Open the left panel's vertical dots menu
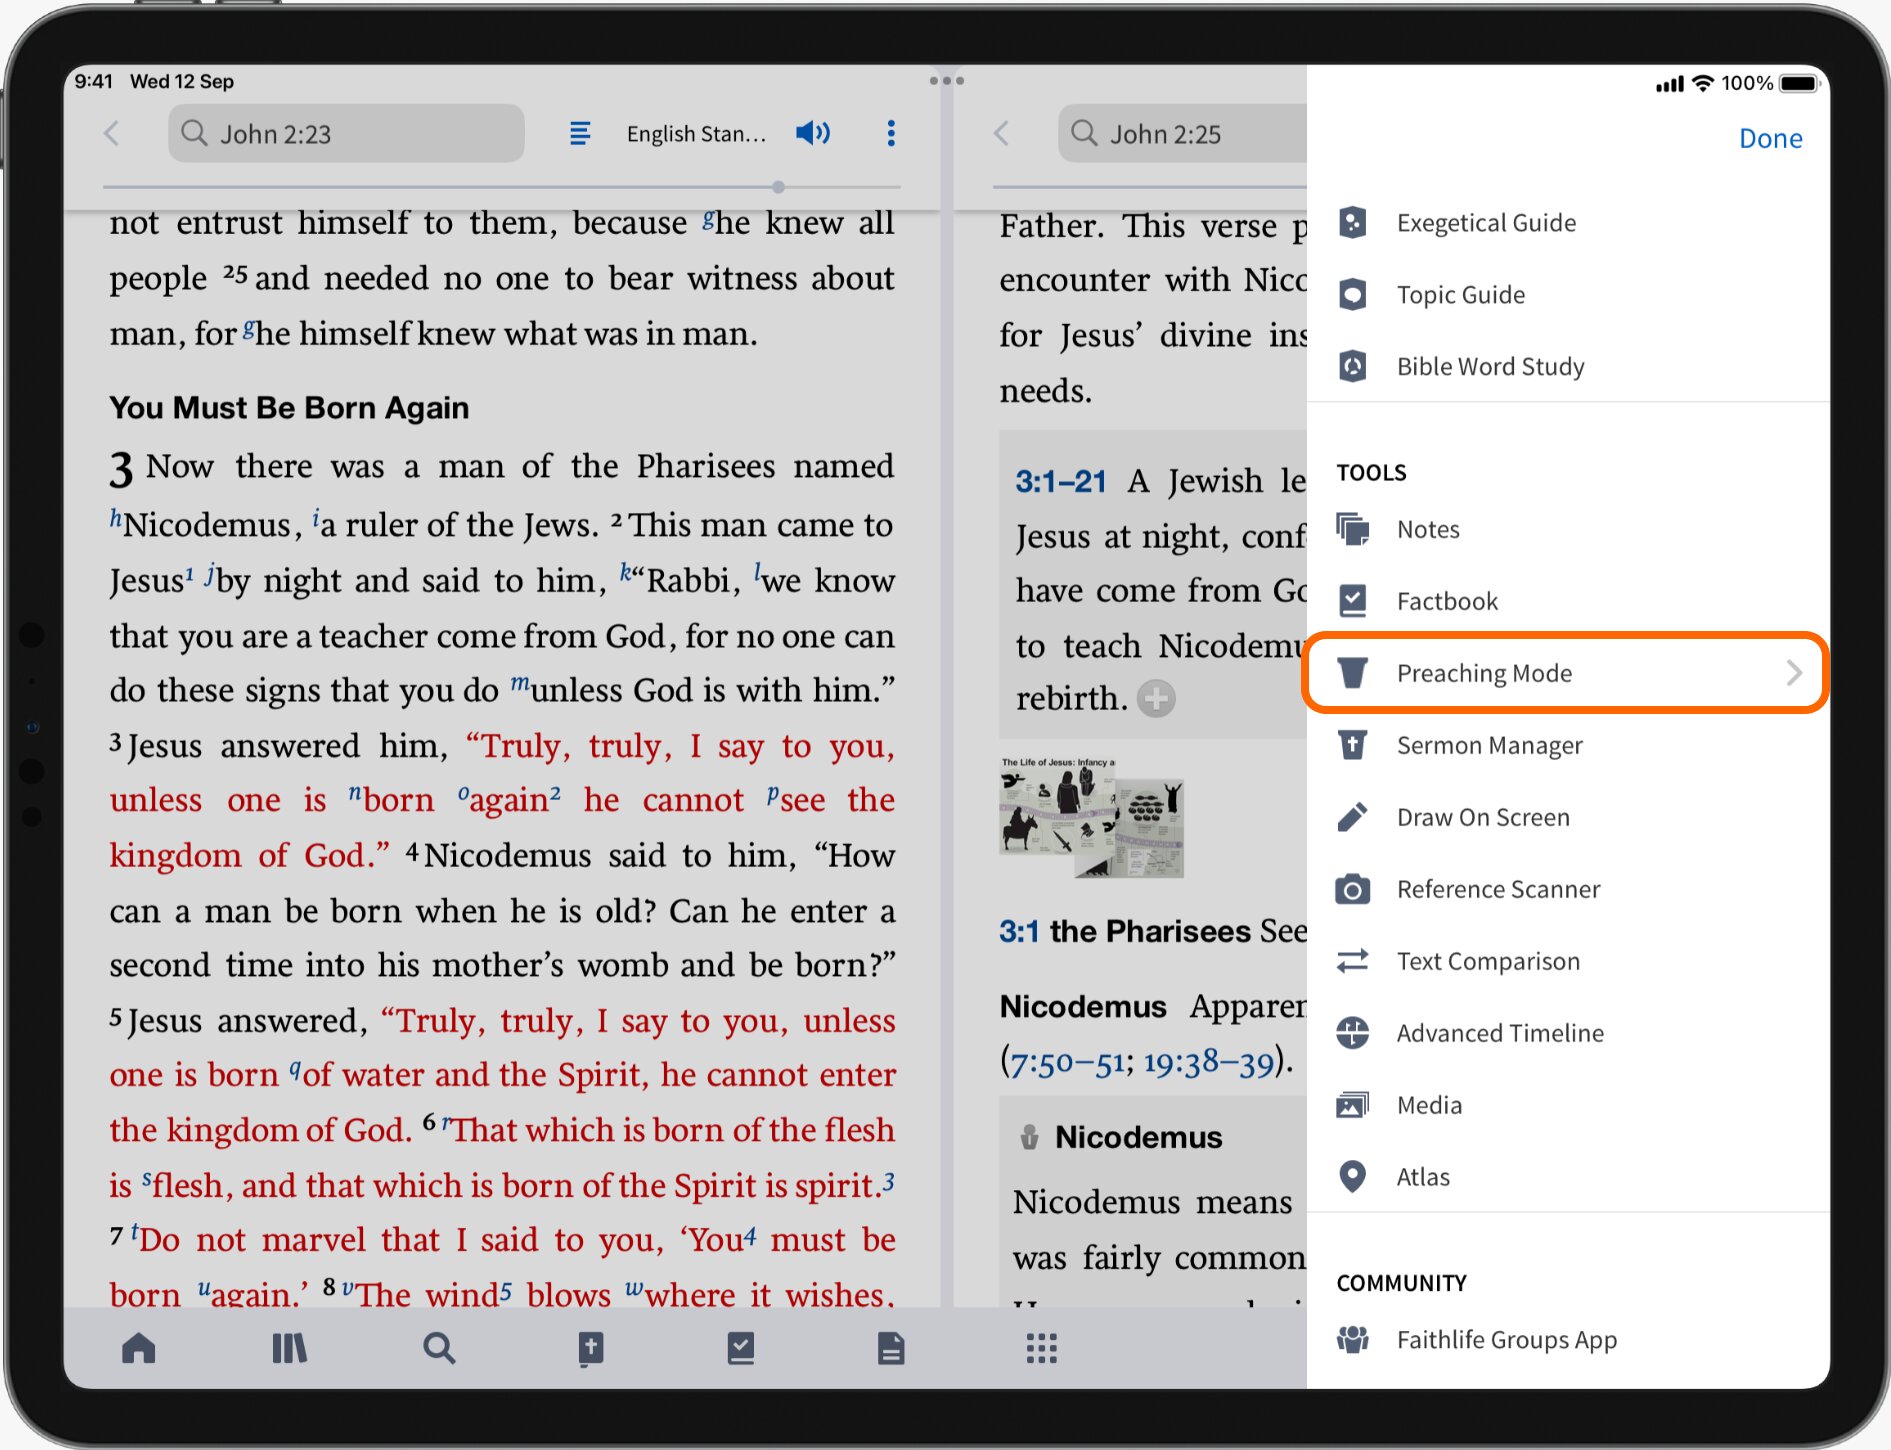This screenshot has height=1450, width=1891. 891,133
